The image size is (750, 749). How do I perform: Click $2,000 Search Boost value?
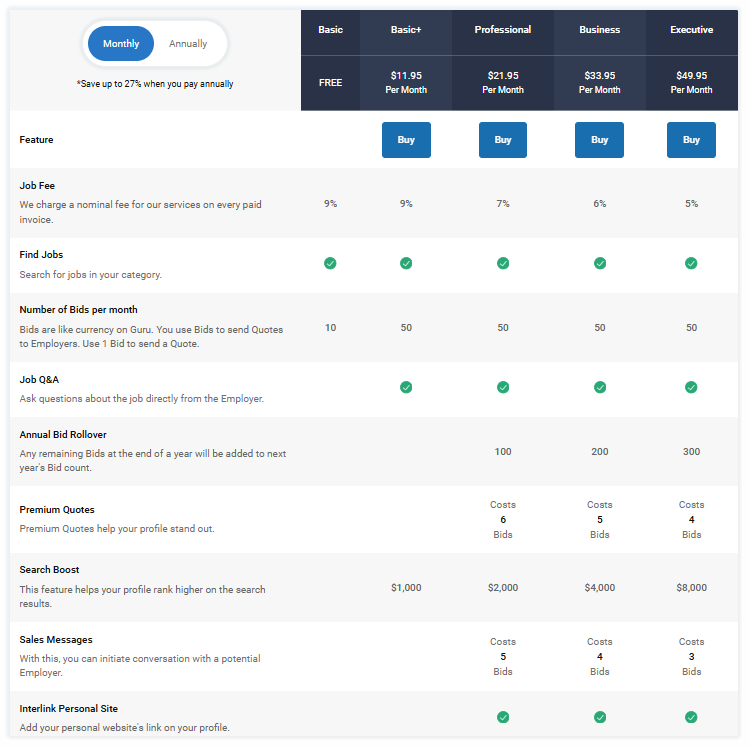503,587
